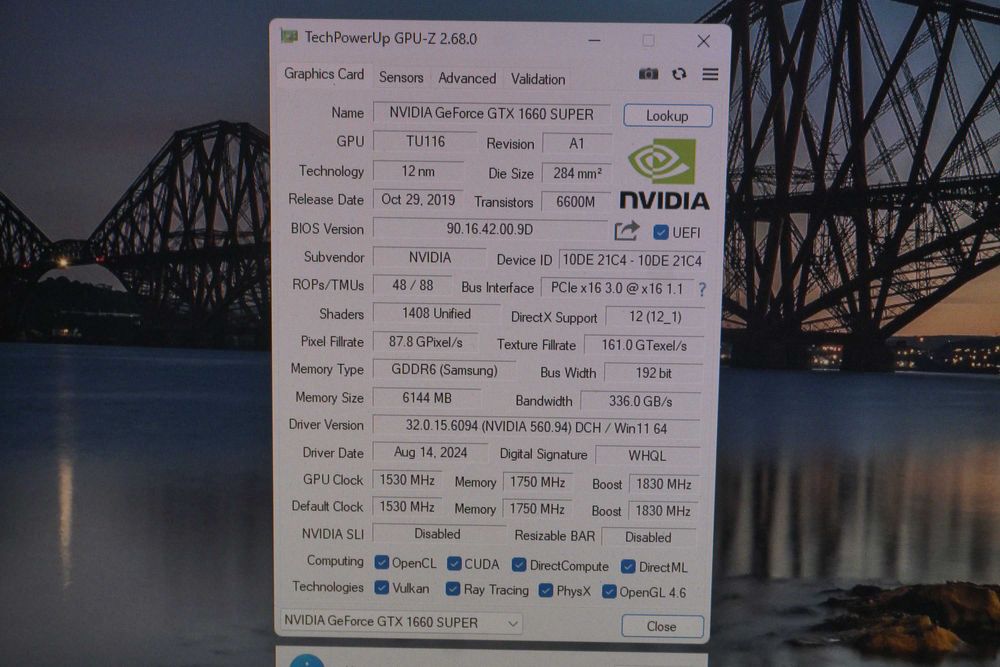The image size is (1000, 667).
Task: Click the Resizable BAR value Disabled
Action: click(x=648, y=537)
